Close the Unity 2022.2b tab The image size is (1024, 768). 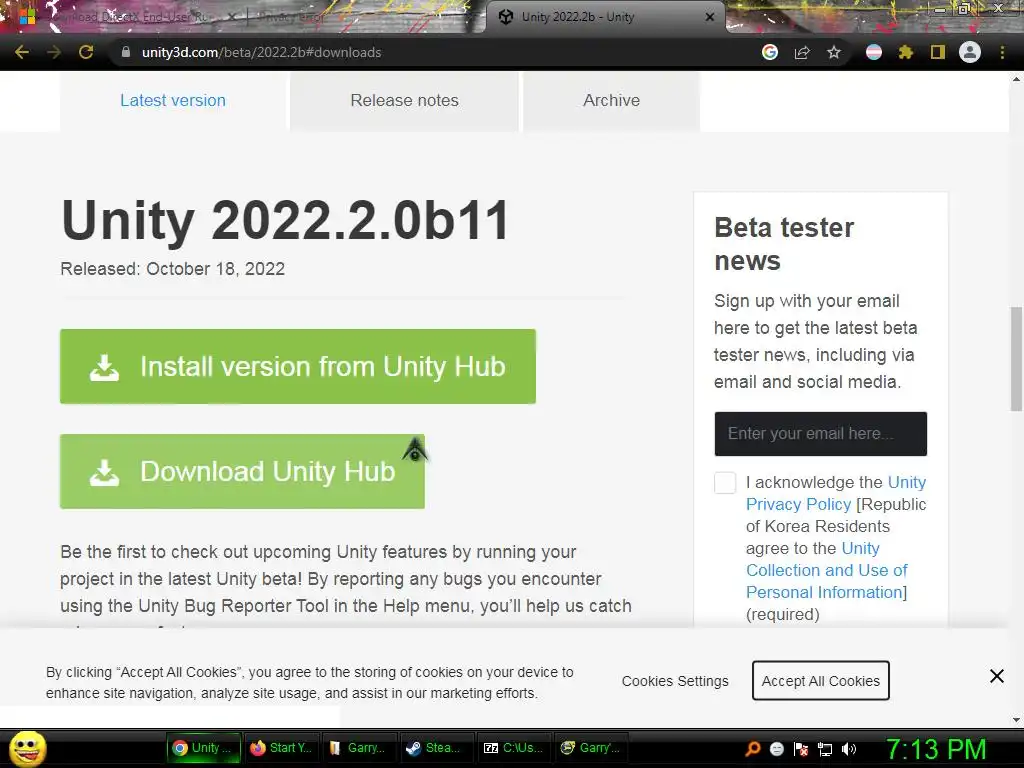[x=710, y=17]
